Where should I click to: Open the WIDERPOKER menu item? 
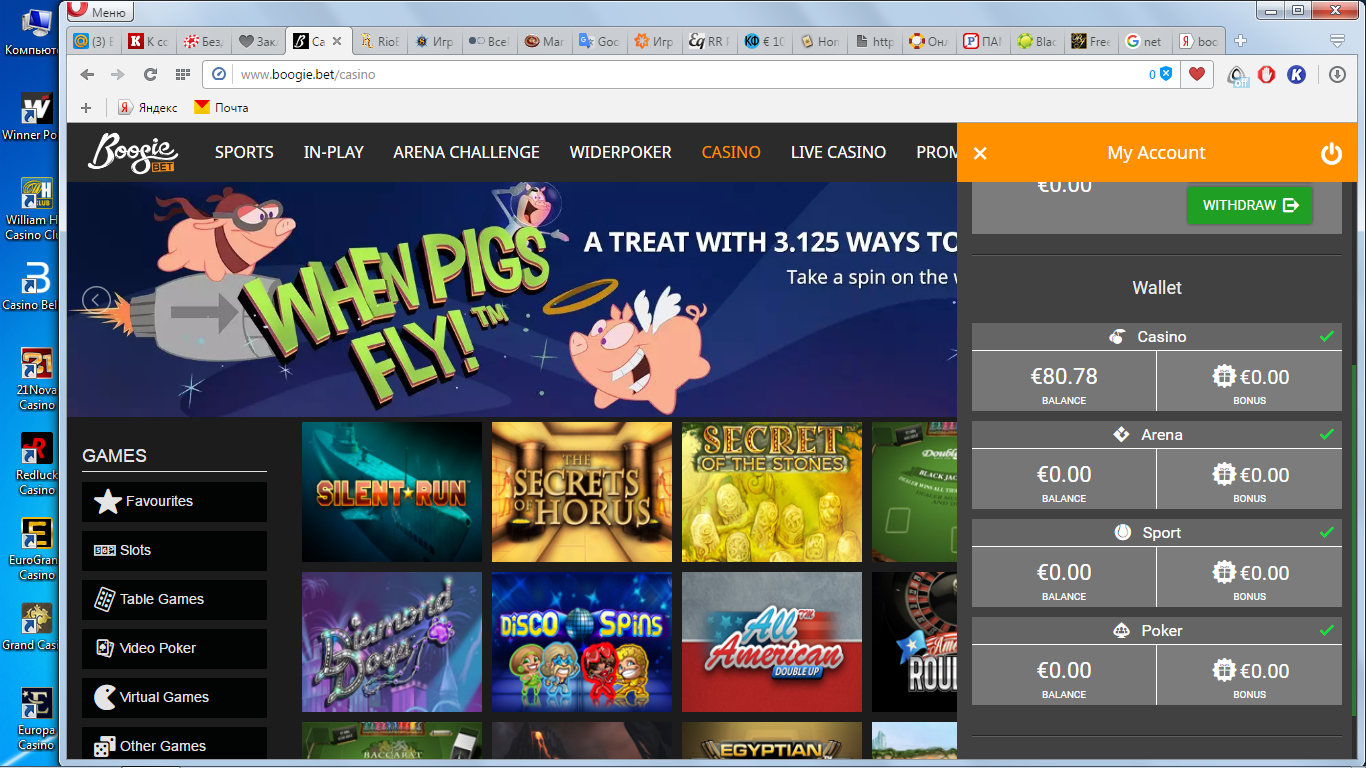pyautogui.click(x=621, y=152)
